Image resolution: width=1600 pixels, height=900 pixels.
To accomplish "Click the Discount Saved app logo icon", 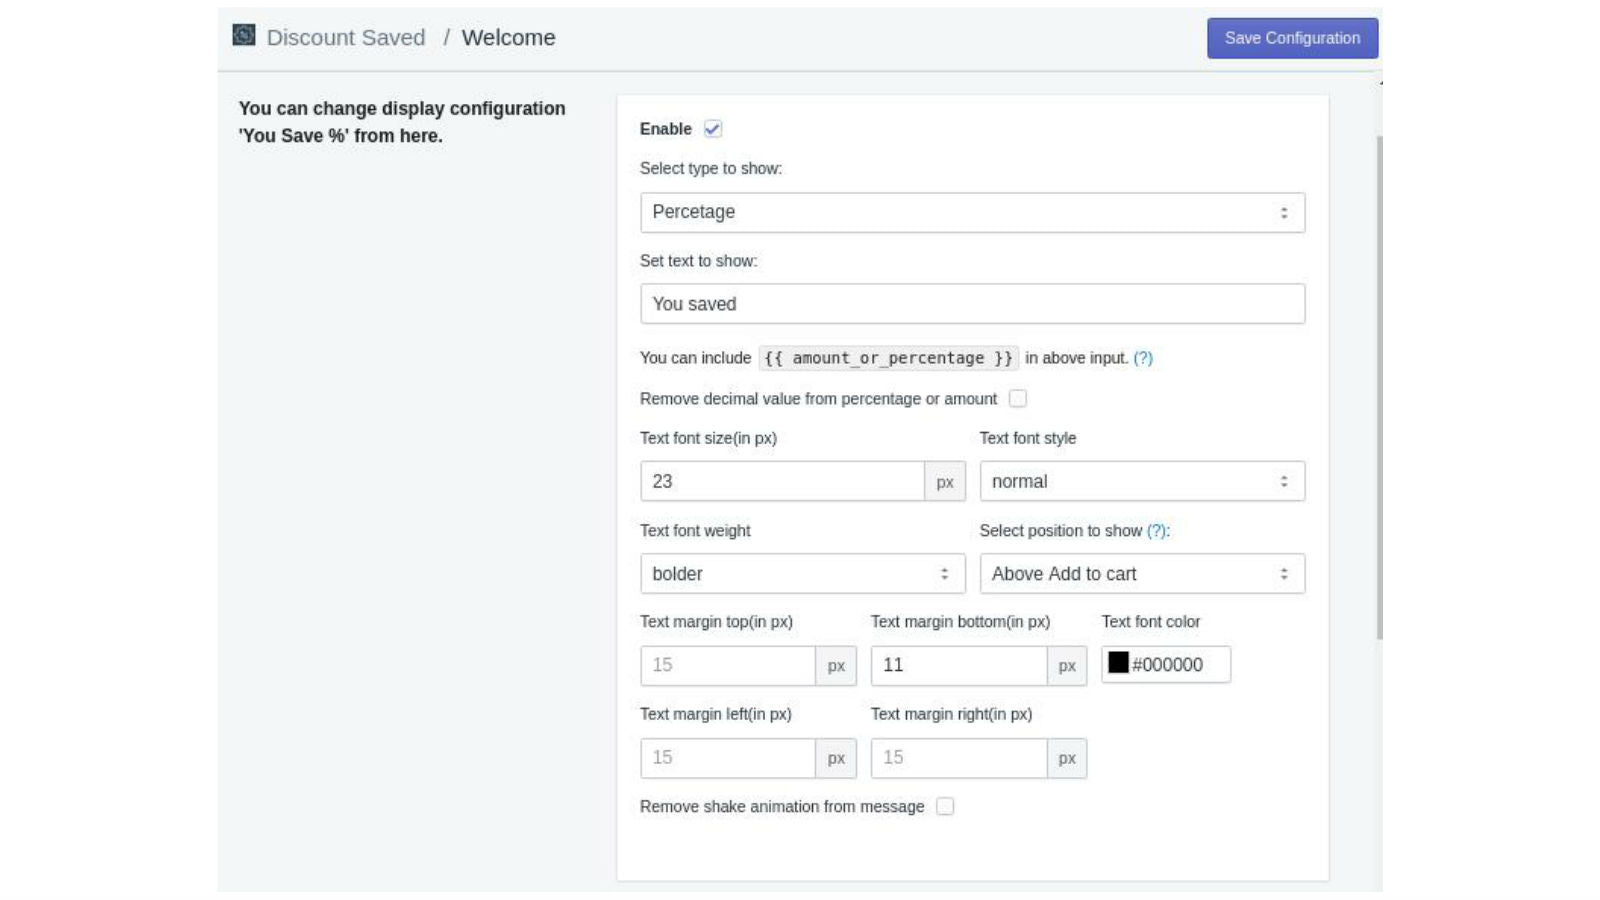I will tap(242, 35).
